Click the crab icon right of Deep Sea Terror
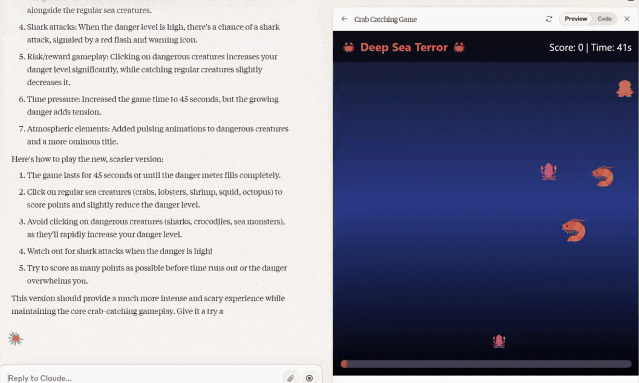 (x=459, y=47)
